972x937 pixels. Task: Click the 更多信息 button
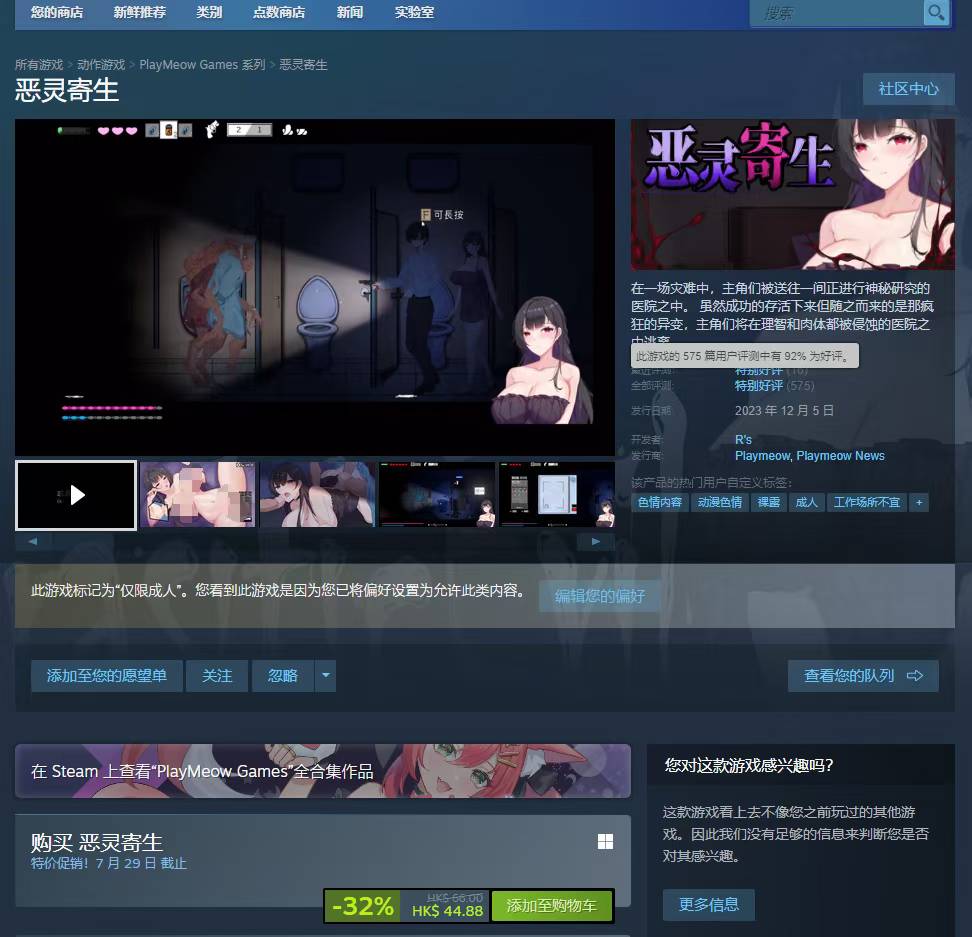tap(709, 905)
